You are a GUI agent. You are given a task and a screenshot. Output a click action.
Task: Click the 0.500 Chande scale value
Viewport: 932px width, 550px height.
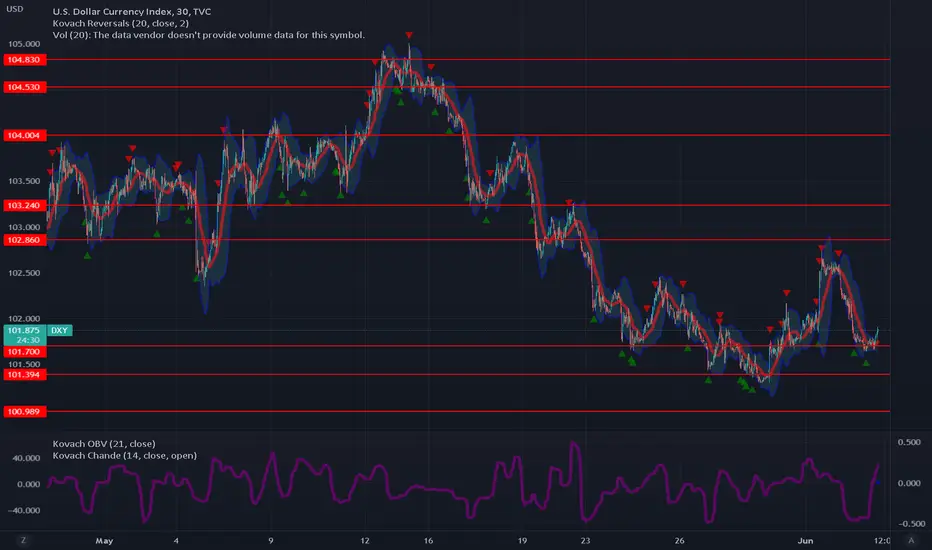[909, 442]
